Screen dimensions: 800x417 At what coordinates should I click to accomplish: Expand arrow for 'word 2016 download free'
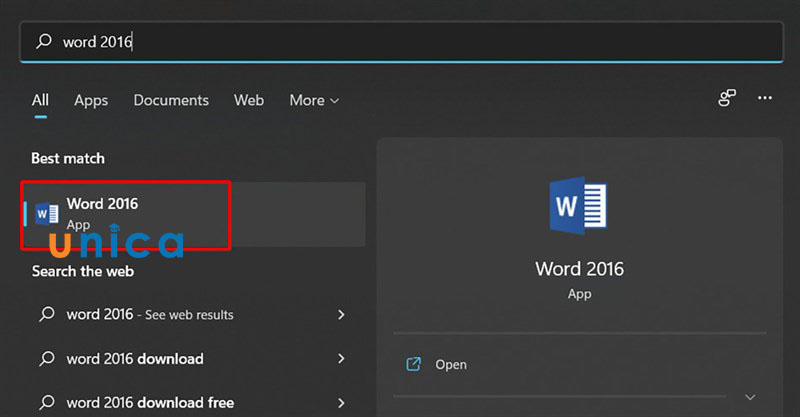pos(341,403)
